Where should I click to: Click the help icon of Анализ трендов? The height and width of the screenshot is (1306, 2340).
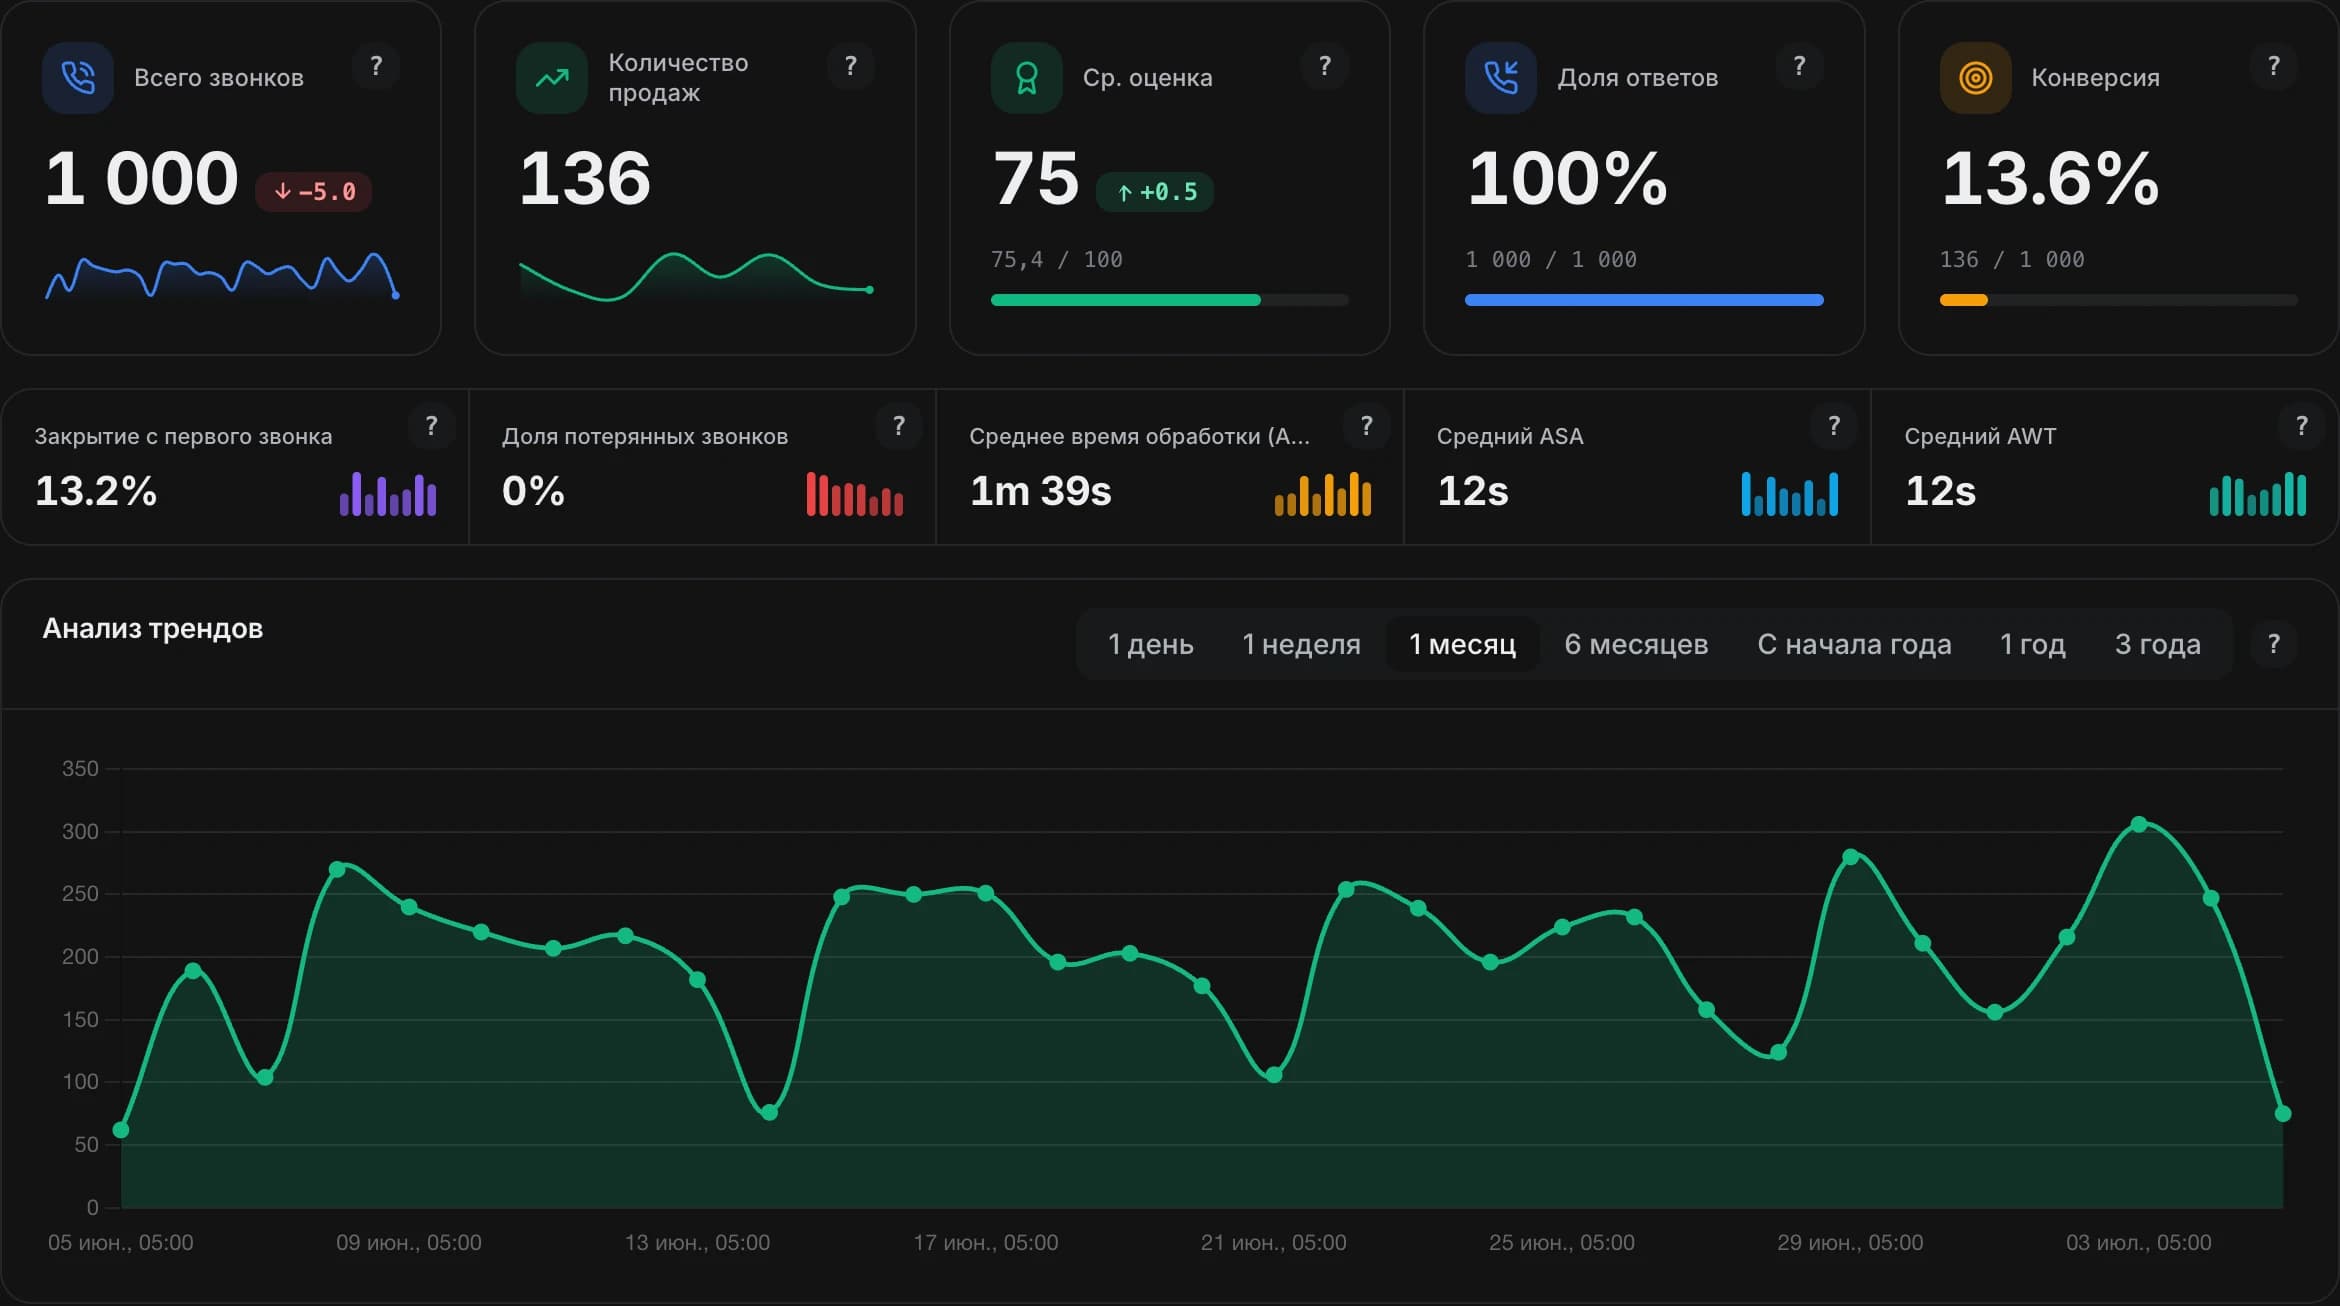[2273, 644]
